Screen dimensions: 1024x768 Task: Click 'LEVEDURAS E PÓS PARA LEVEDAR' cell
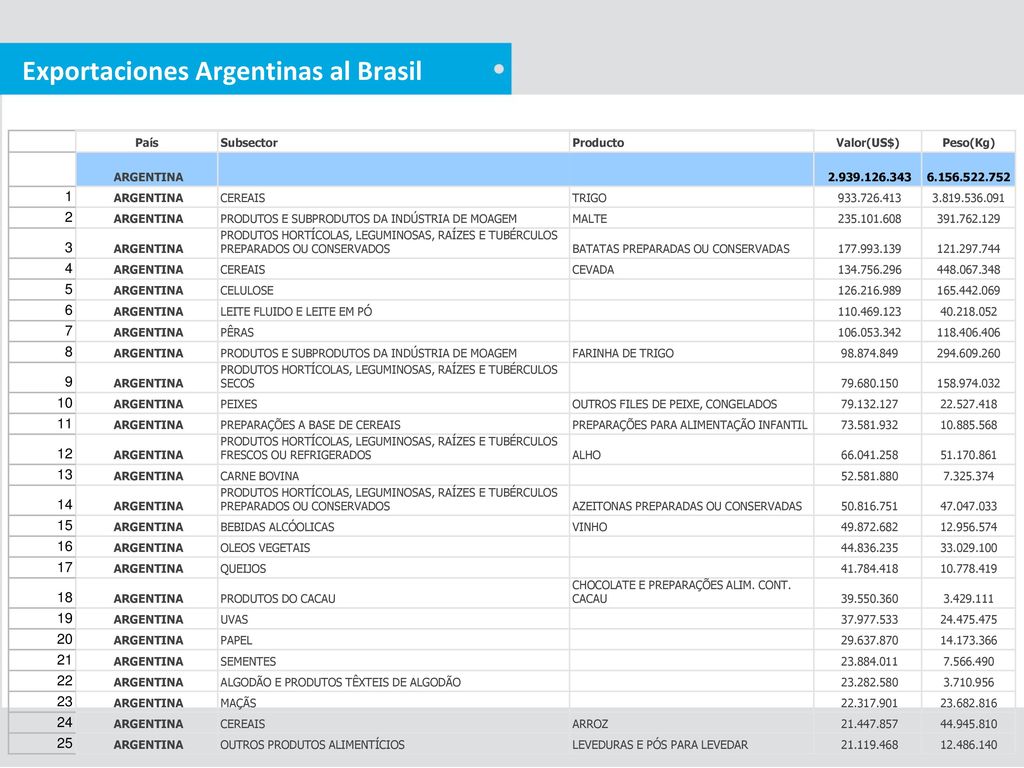(660, 745)
